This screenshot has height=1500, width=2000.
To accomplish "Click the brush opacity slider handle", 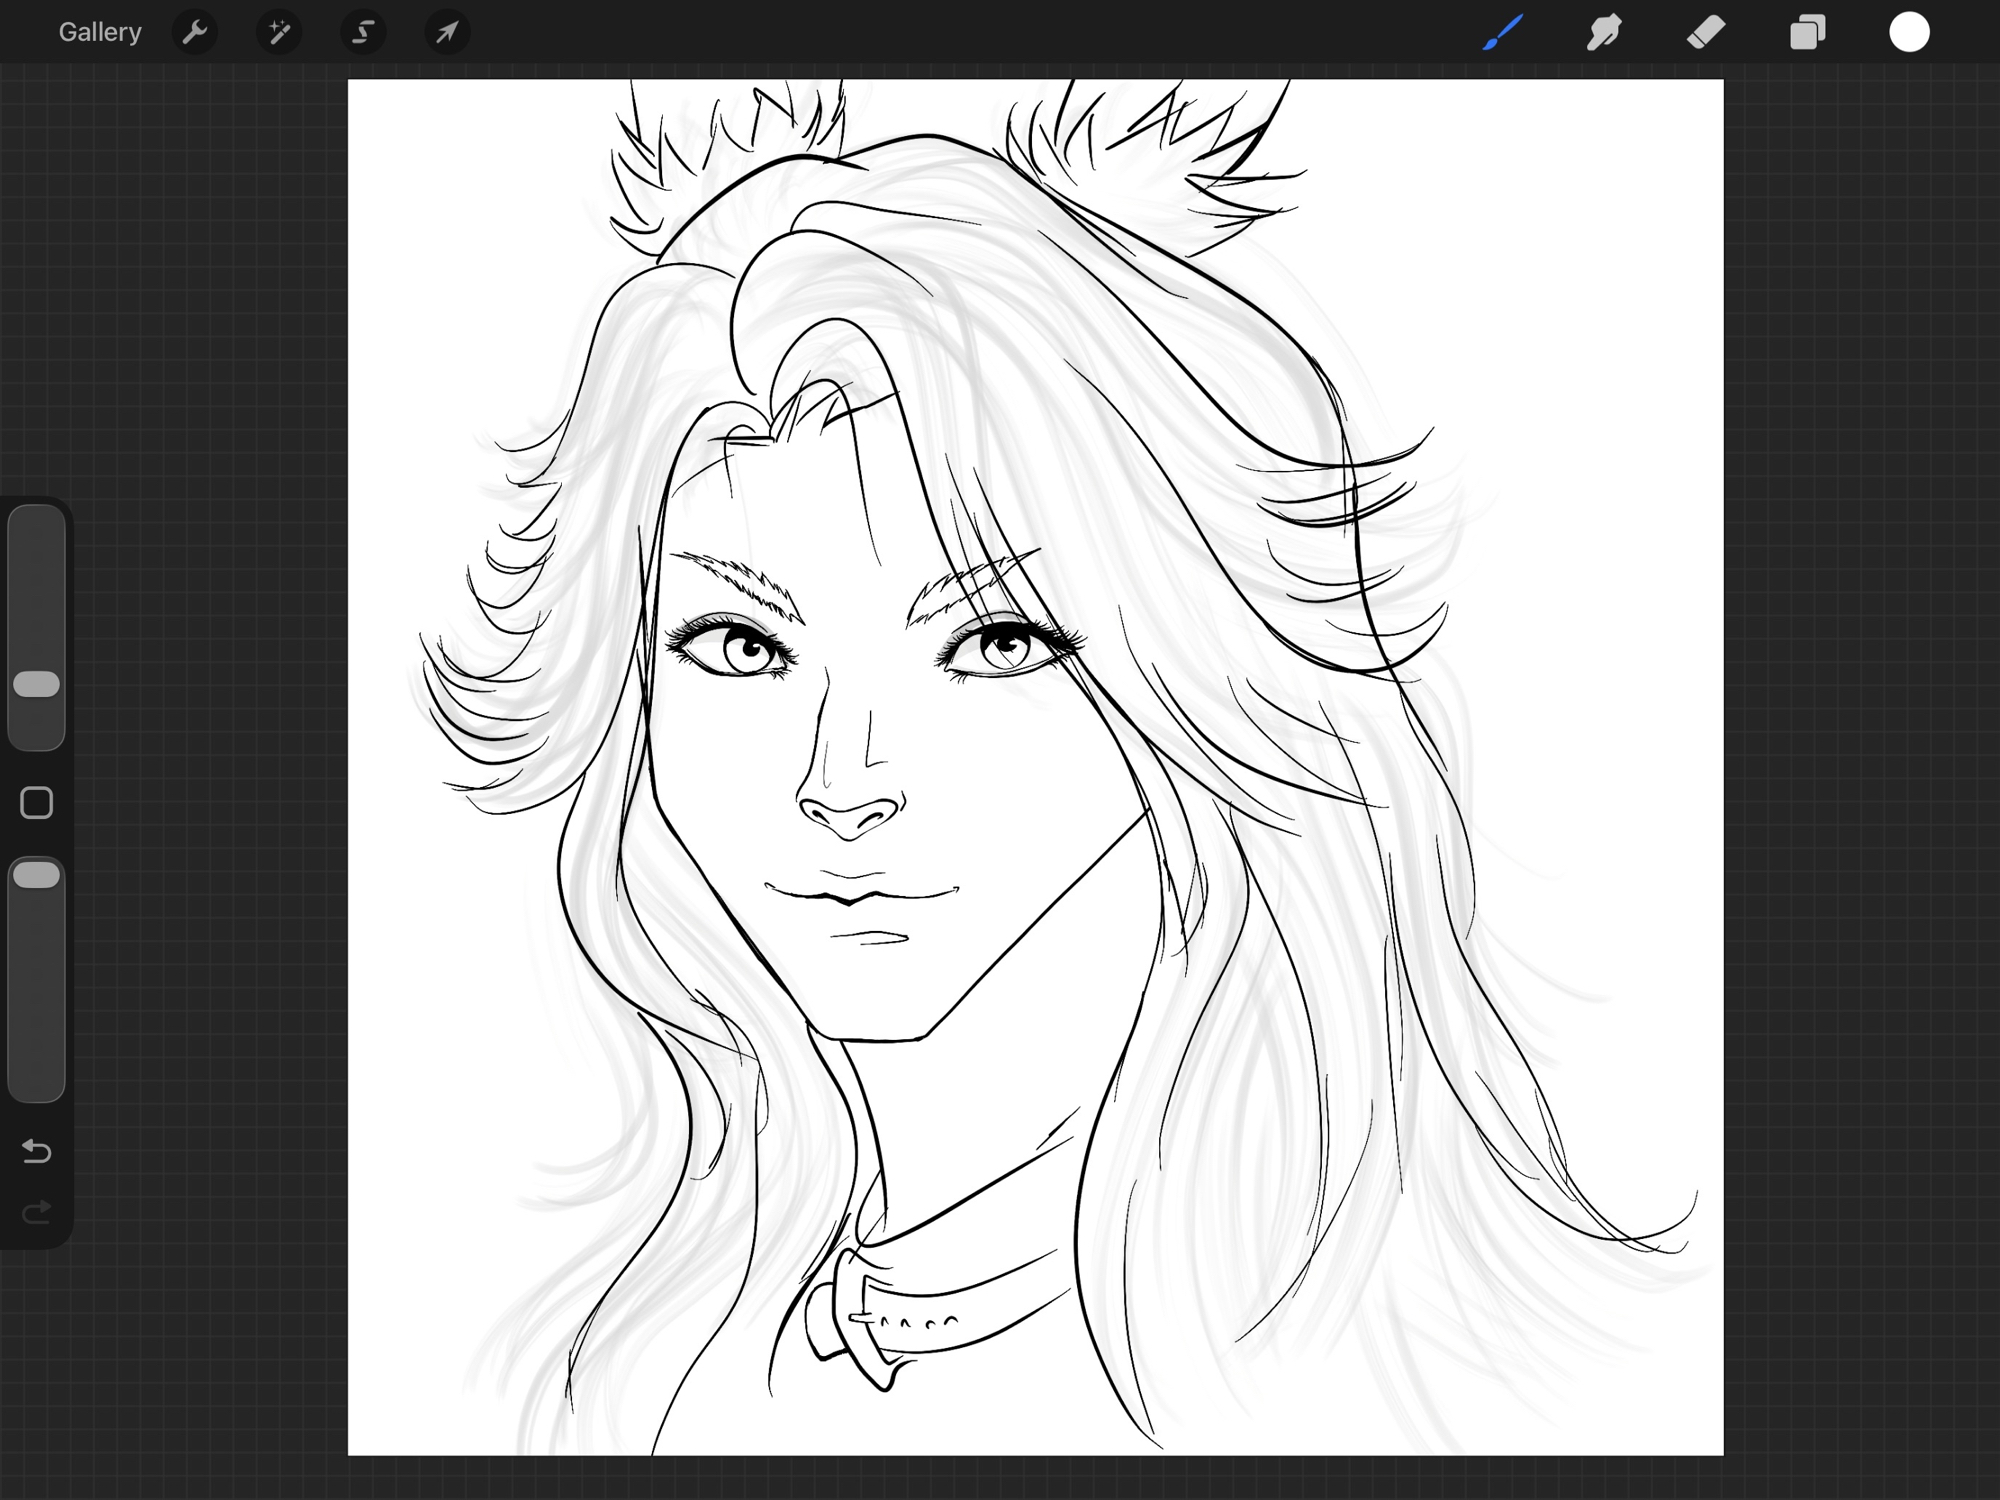I will [x=37, y=875].
